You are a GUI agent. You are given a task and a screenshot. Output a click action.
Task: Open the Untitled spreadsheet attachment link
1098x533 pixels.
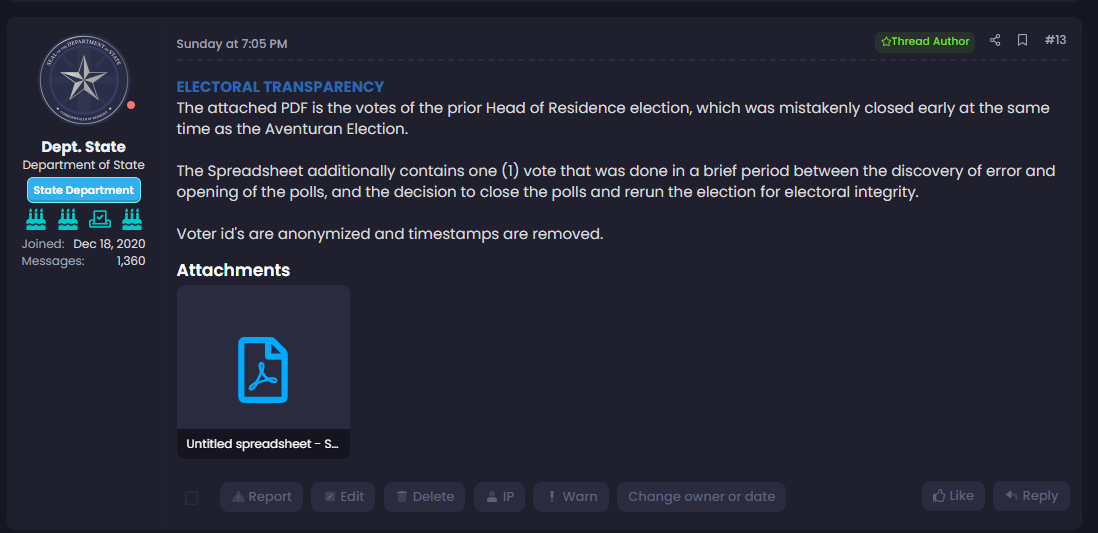point(263,444)
